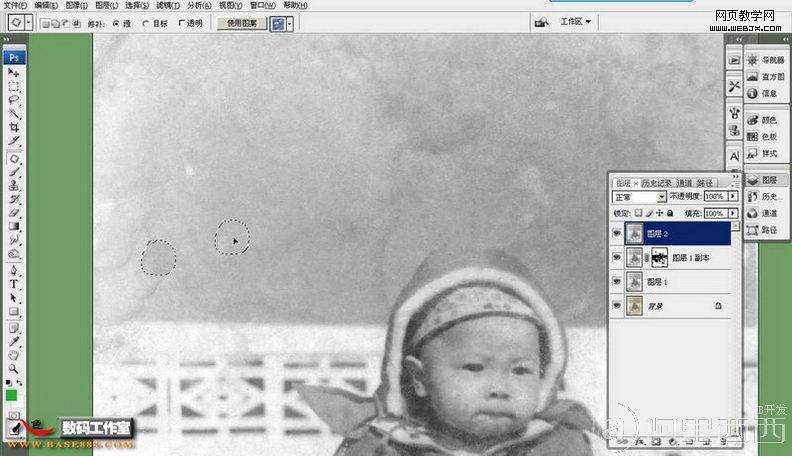
Task: Open the opacity slider arrow
Action: click(x=733, y=196)
